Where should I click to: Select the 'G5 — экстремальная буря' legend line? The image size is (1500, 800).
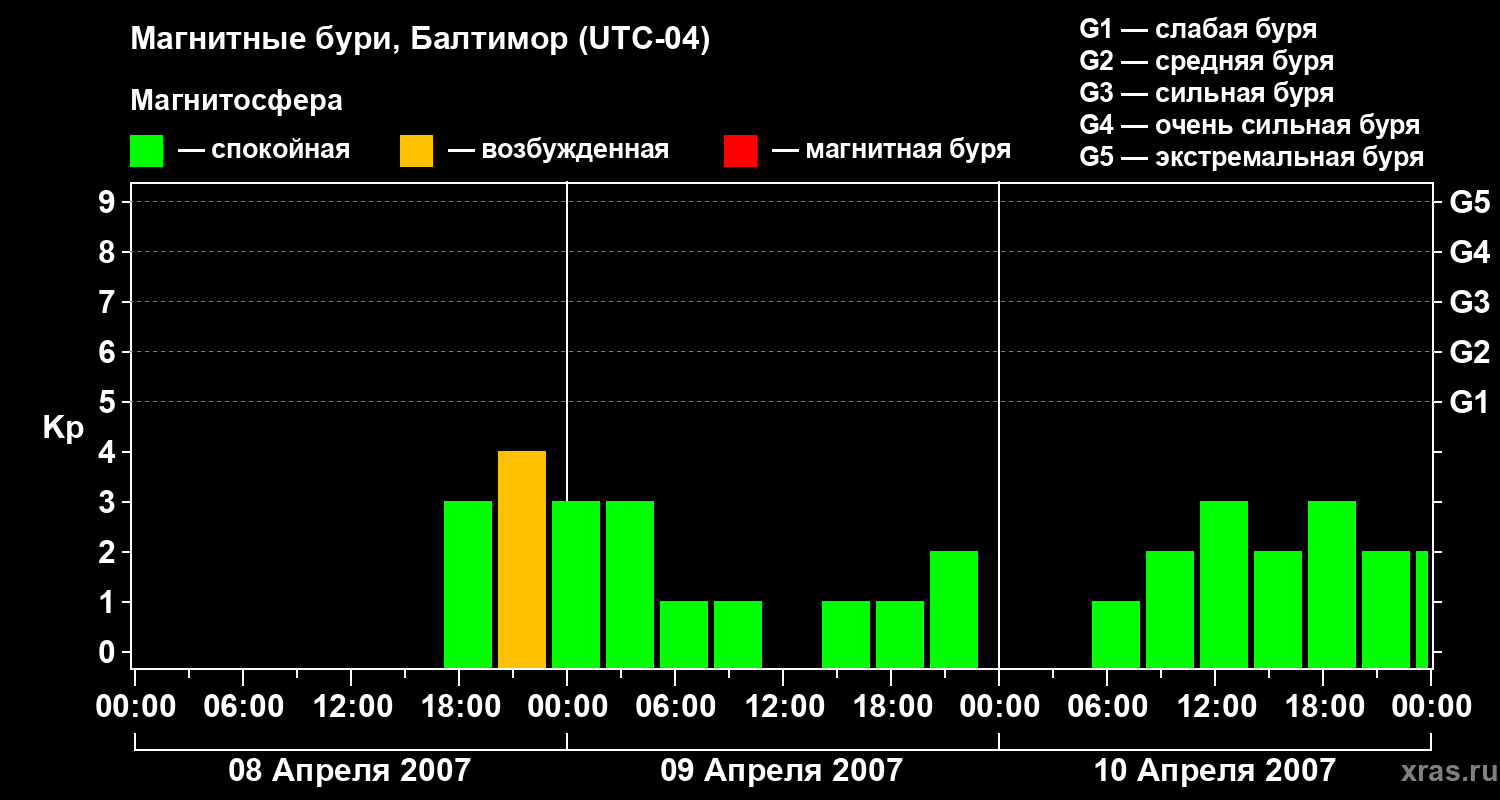pyautogui.click(x=1252, y=157)
